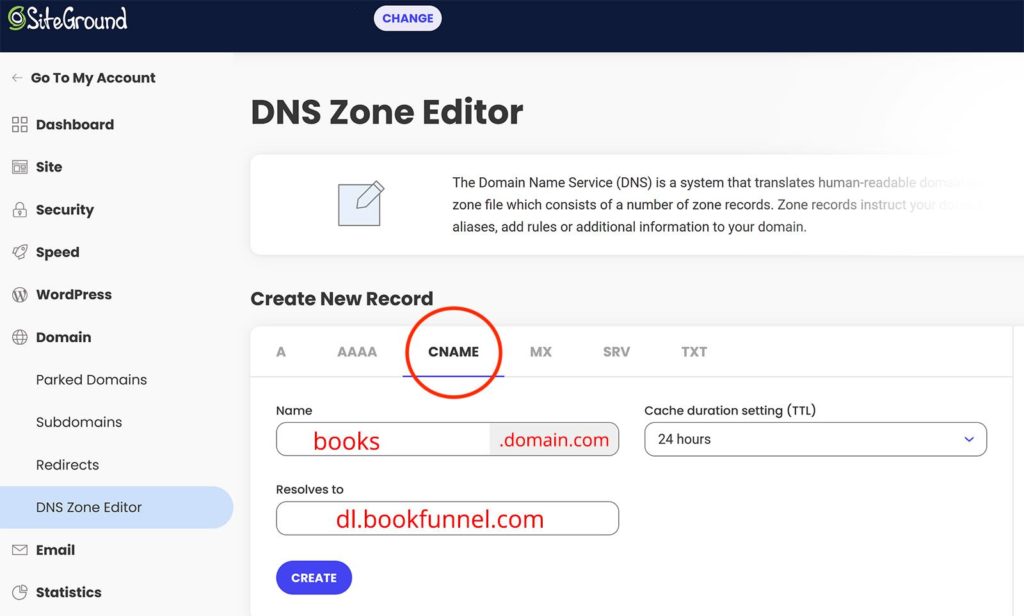Click the .domain.com suffix label
This screenshot has height=616, width=1024.
(554, 439)
